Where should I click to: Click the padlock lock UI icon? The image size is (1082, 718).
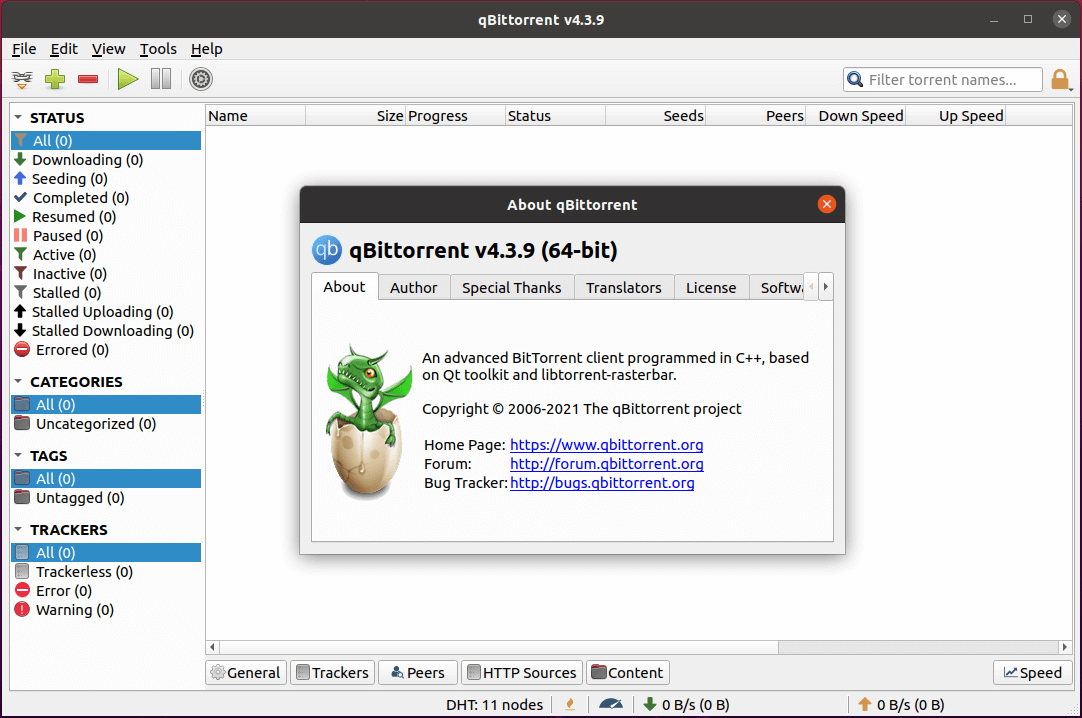pyautogui.click(x=1059, y=79)
